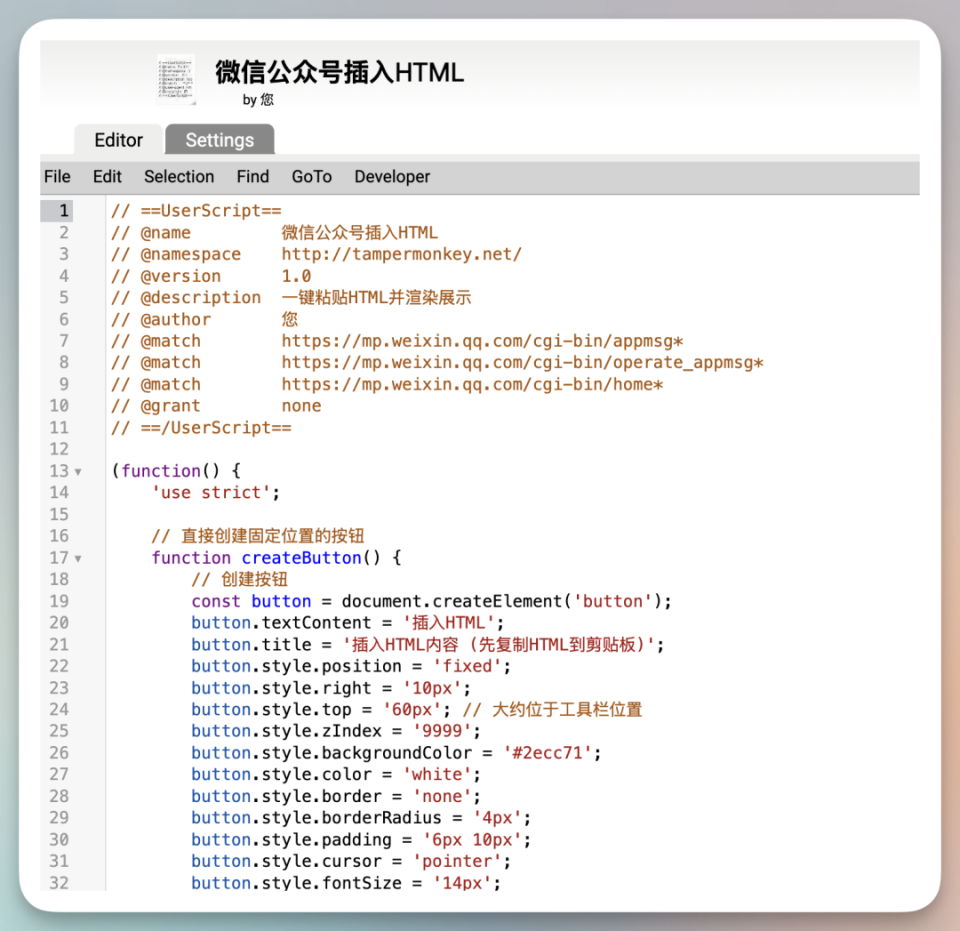Viewport: 960px width, 931px height.
Task: Click the 'use strict' string
Action: click(211, 493)
